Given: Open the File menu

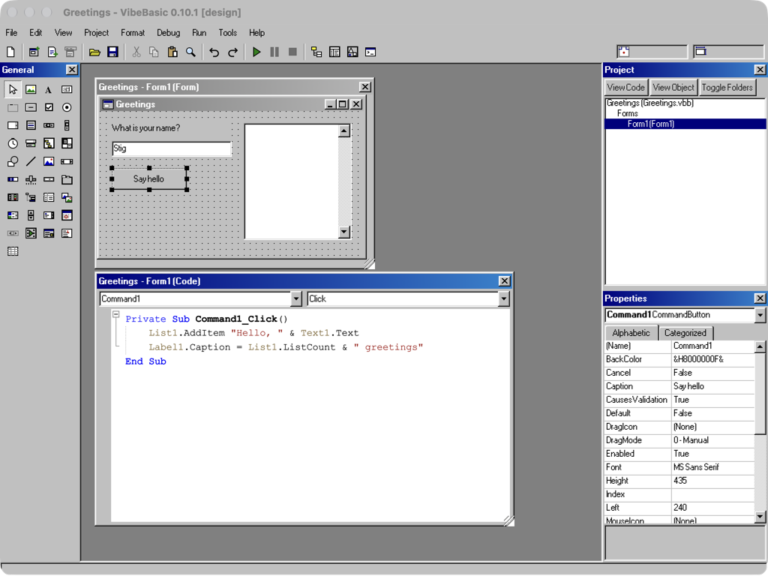Looking at the screenshot, I should (x=11, y=33).
